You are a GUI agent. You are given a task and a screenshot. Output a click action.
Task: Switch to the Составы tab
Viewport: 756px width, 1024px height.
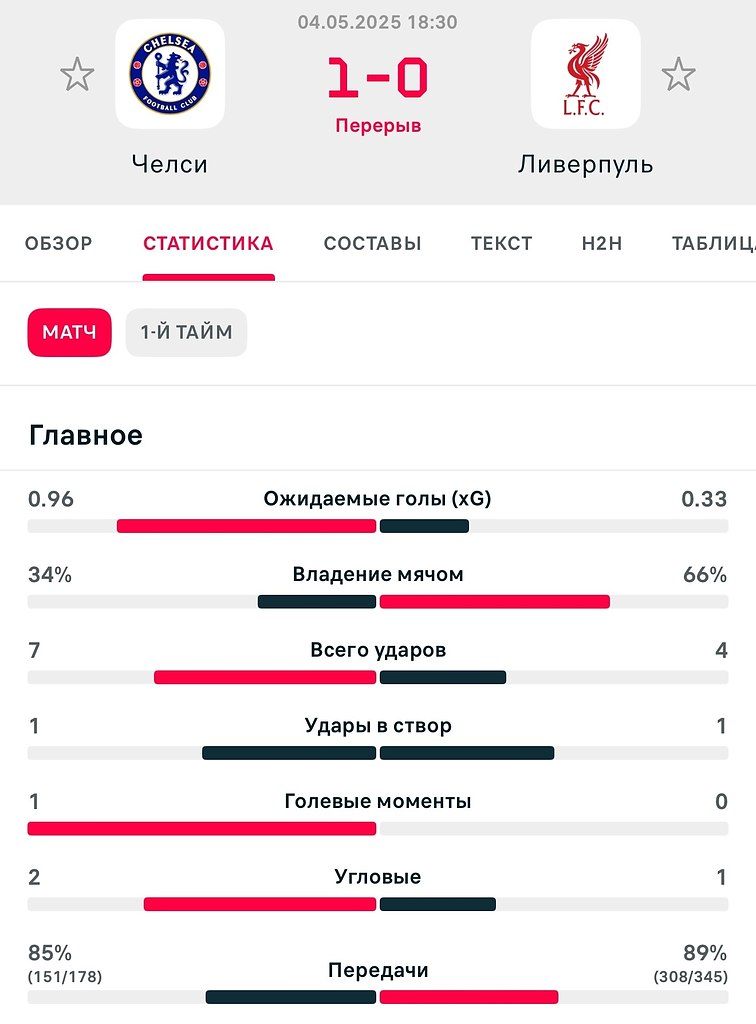(372, 244)
